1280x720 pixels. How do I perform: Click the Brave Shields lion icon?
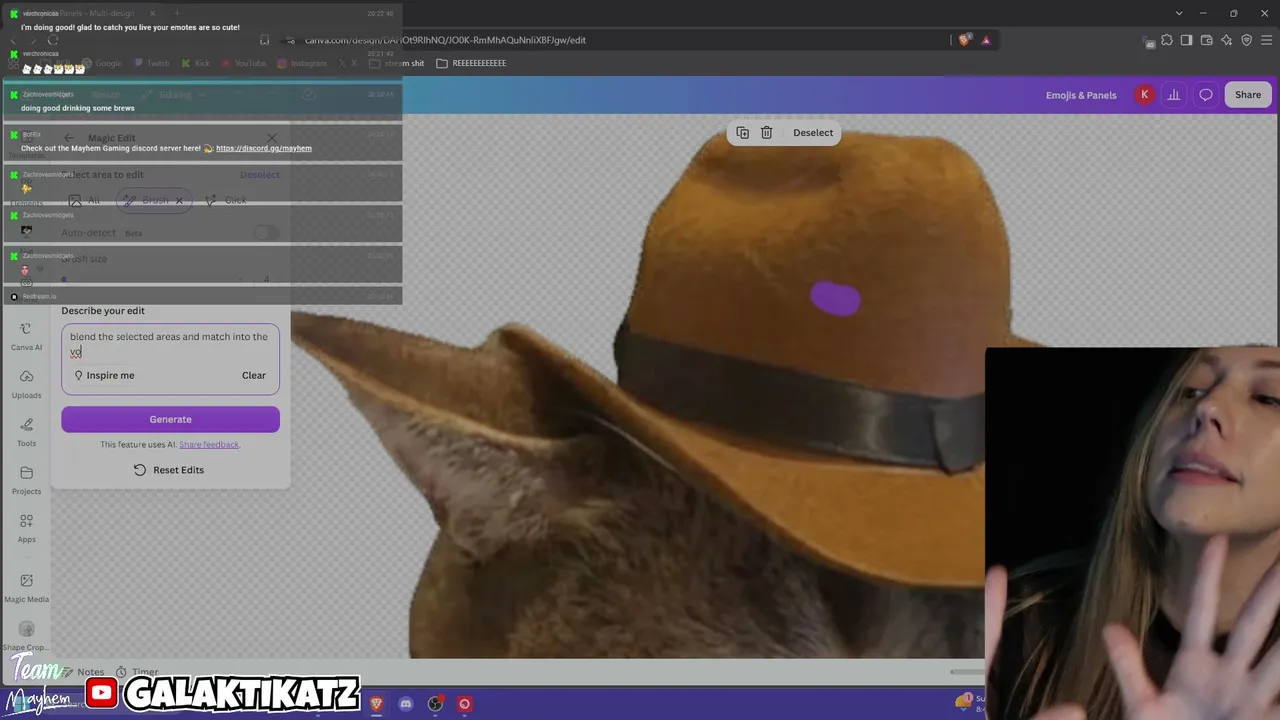(x=964, y=40)
